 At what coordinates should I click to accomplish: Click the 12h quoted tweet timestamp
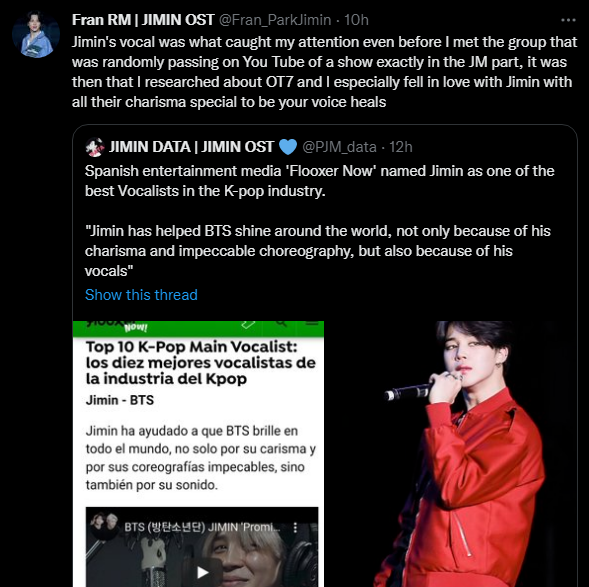tap(400, 147)
